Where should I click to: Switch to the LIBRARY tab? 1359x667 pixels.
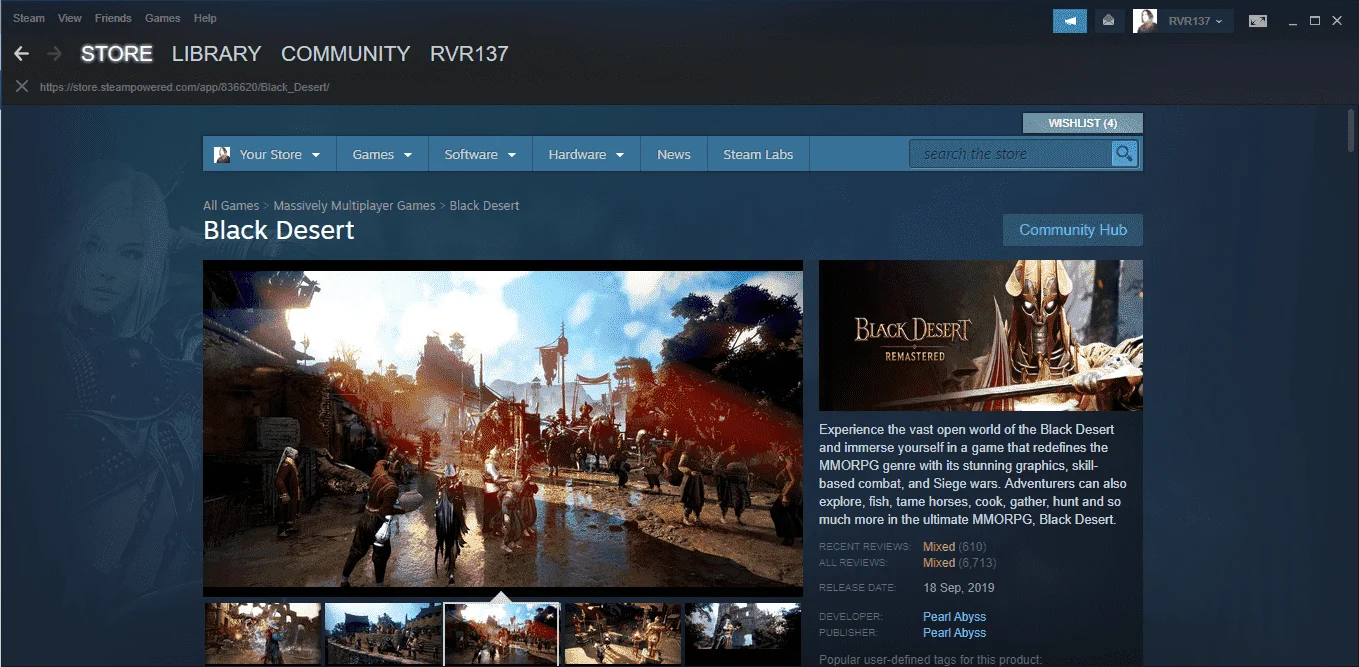tap(216, 54)
